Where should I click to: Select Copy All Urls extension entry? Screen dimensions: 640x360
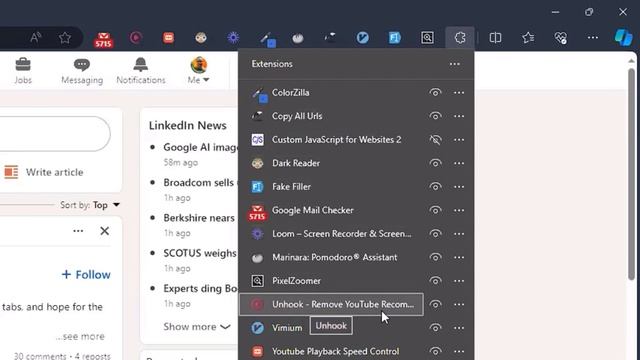tap(331, 116)
